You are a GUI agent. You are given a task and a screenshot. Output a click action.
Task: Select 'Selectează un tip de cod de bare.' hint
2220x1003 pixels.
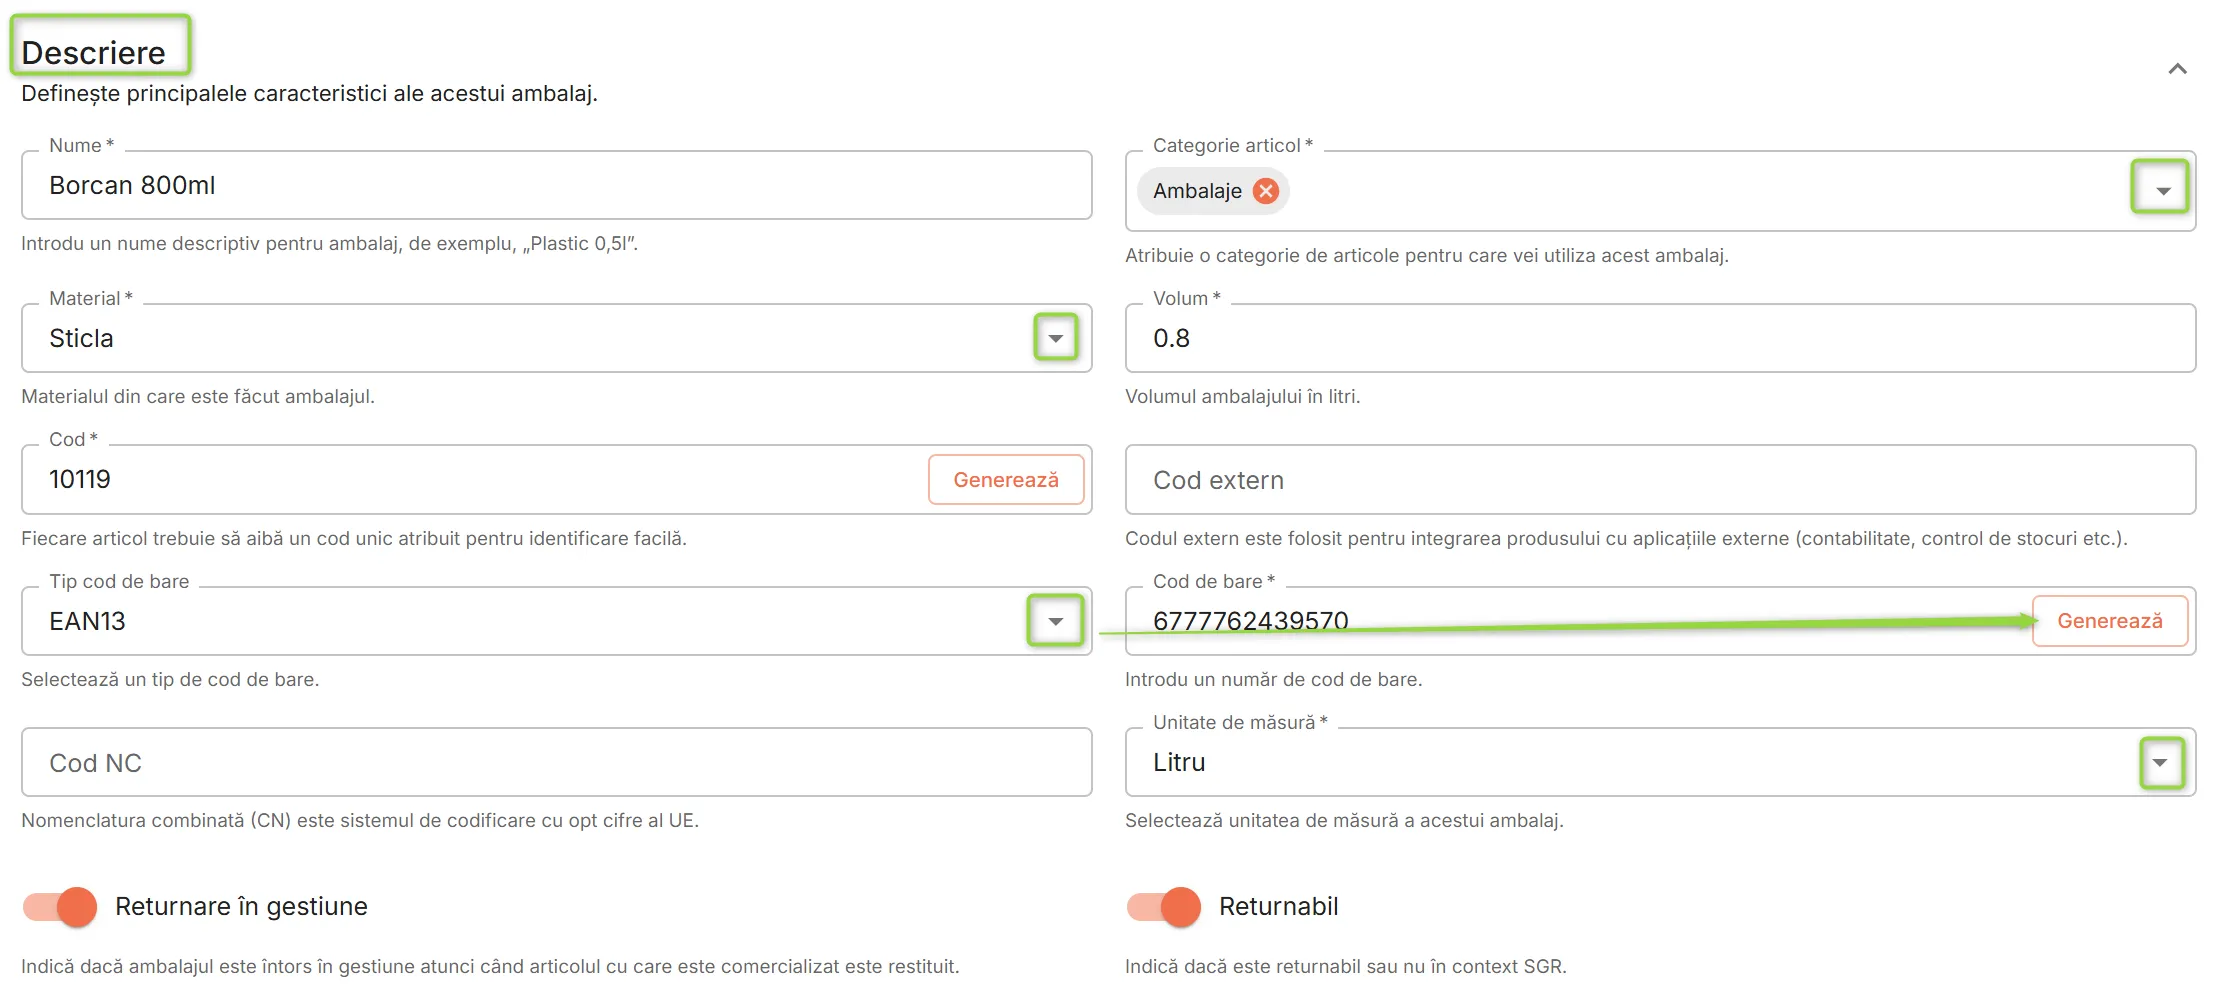(170, 679)
